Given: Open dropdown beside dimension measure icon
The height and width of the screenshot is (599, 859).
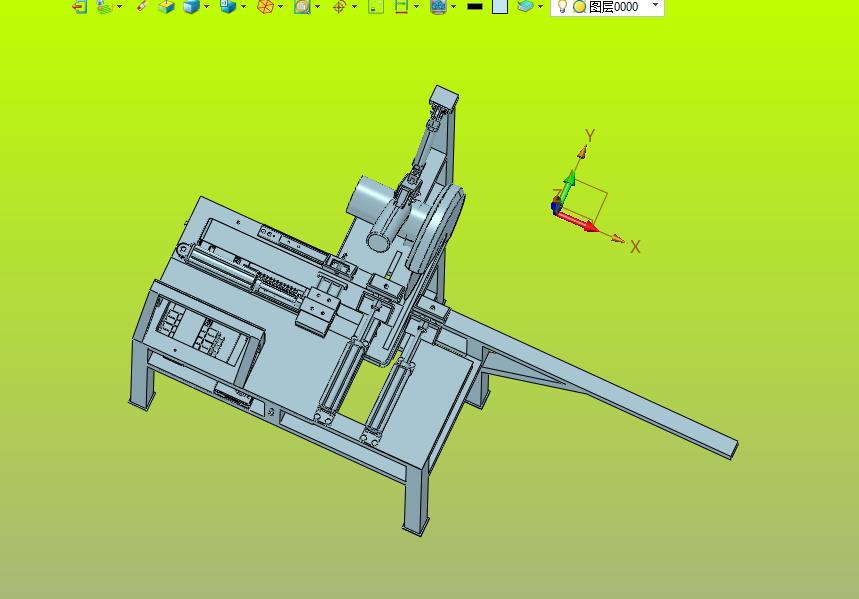Looking at the screenshot, I should tap(416, 7).
